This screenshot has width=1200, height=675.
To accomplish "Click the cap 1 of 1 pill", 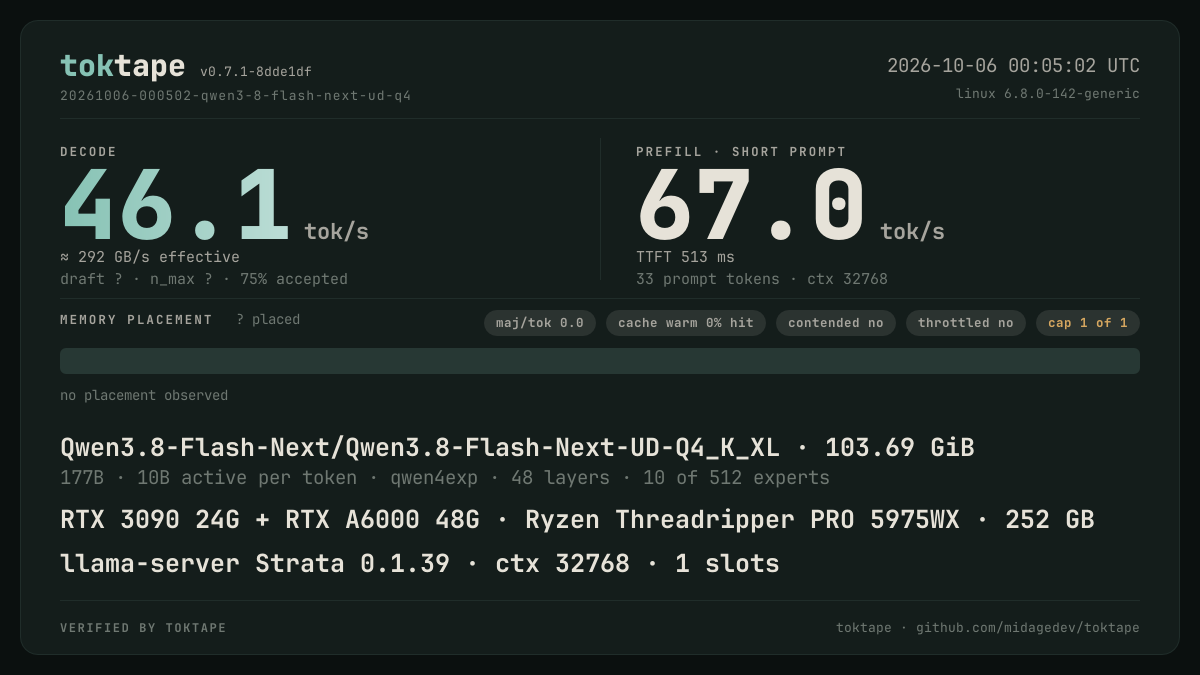I will (1088, 323).
